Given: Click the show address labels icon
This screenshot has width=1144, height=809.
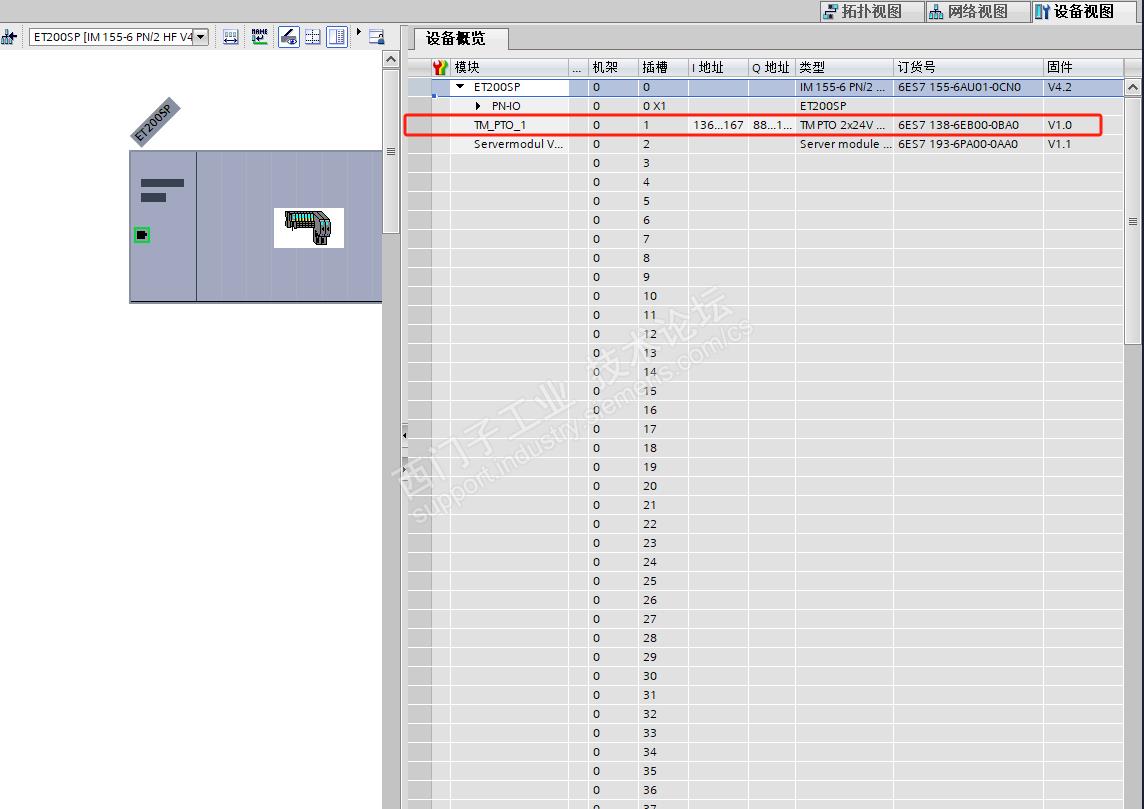Looking at the screenshot, I should pyautogui.click(x=231, y=36).
